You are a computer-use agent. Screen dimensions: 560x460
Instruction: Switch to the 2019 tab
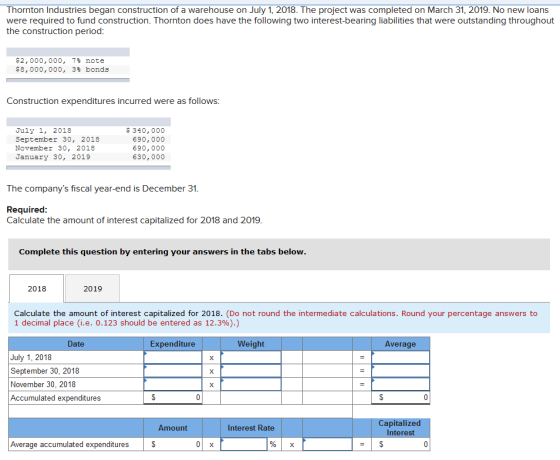click(x=92, y=289)
